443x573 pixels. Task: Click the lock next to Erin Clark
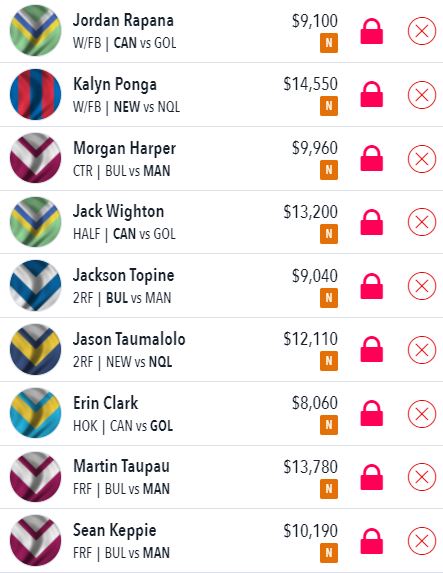tap(372, 413)
